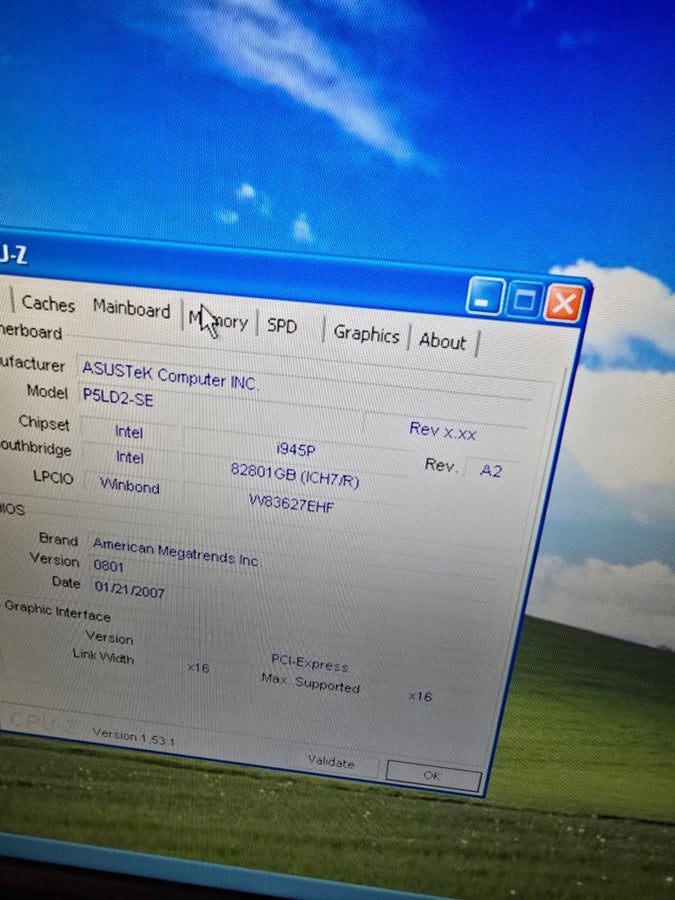Image resolution: width=675 pixels, height=900 pixels.
Task: Switch to the Graphics tab
Action: (x=366, y=333)
